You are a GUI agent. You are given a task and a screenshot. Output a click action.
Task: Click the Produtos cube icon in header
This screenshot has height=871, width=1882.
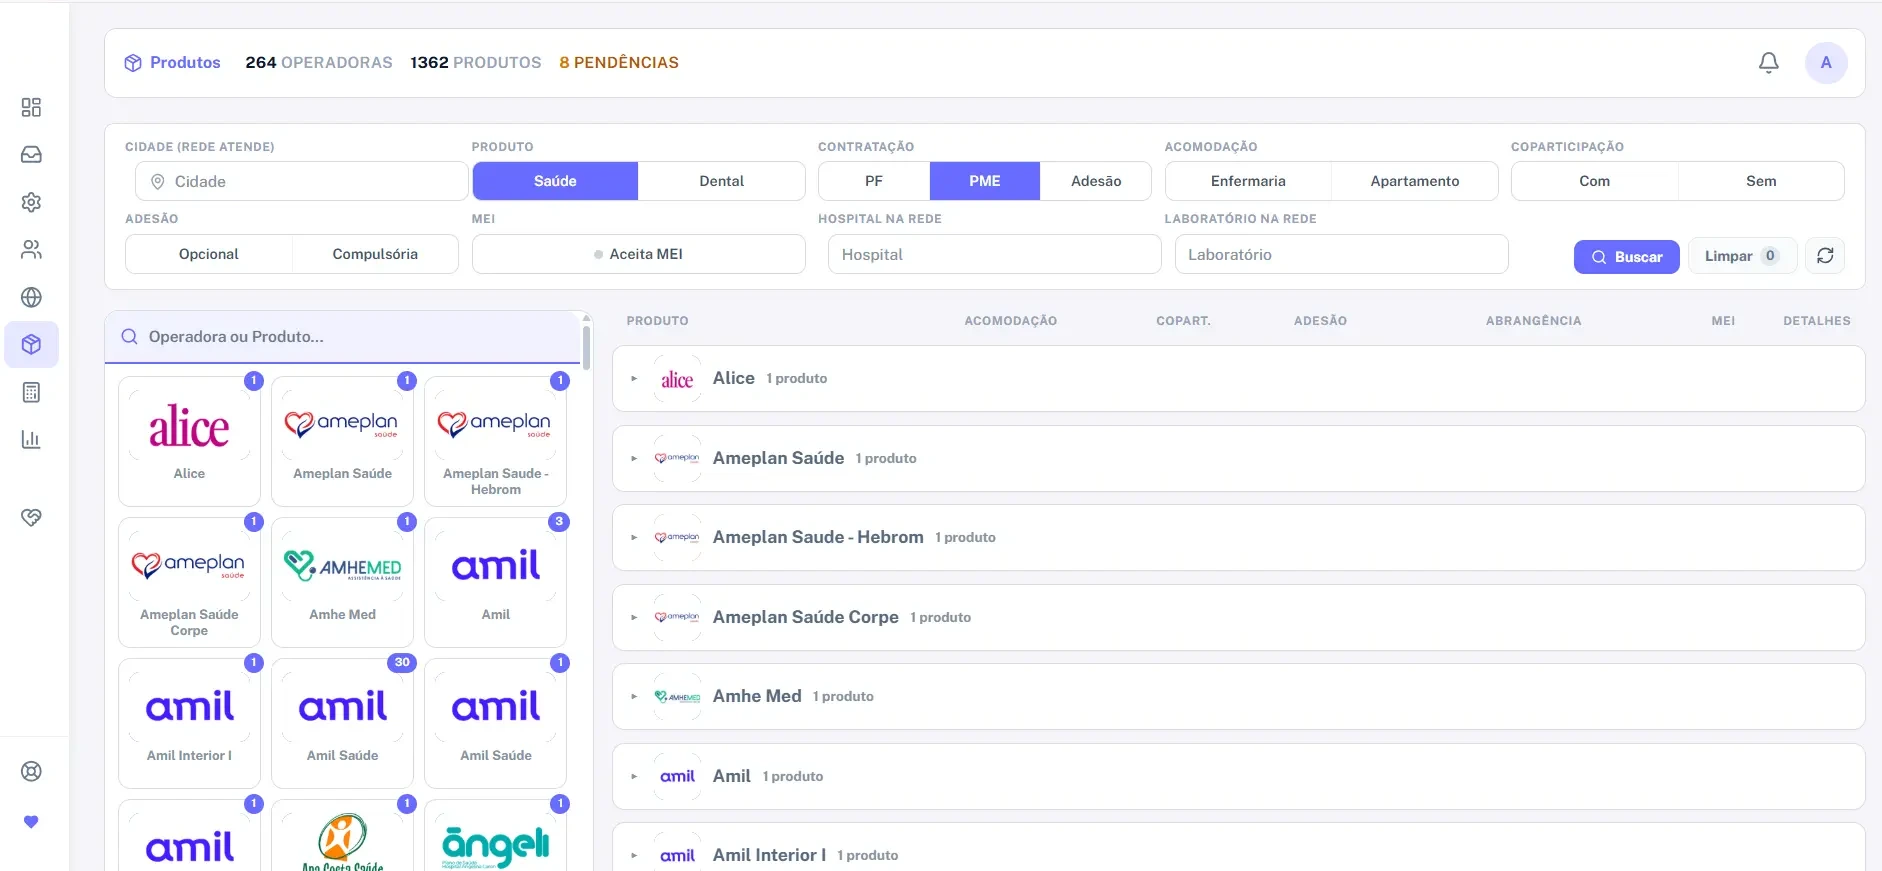point(133,63)
